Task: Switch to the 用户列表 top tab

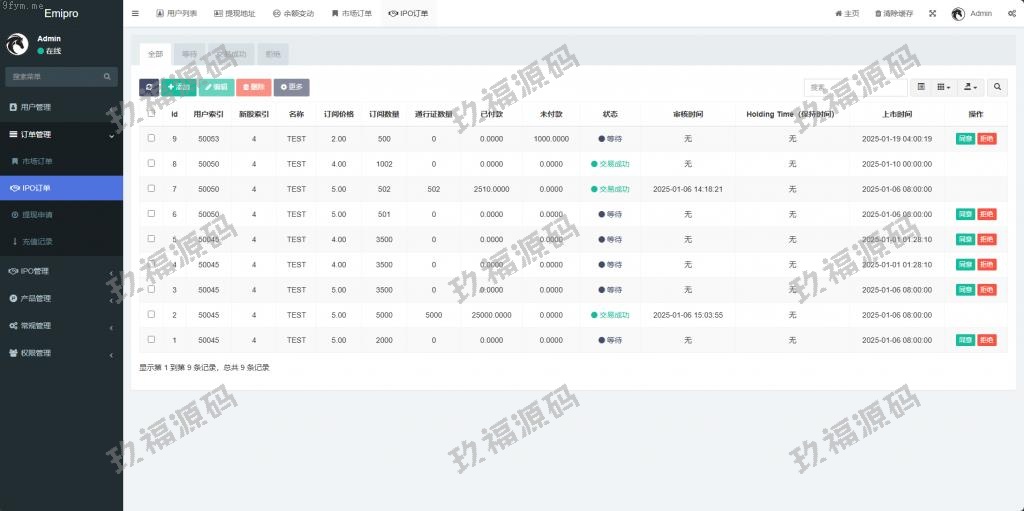Action: coord(176,14)
